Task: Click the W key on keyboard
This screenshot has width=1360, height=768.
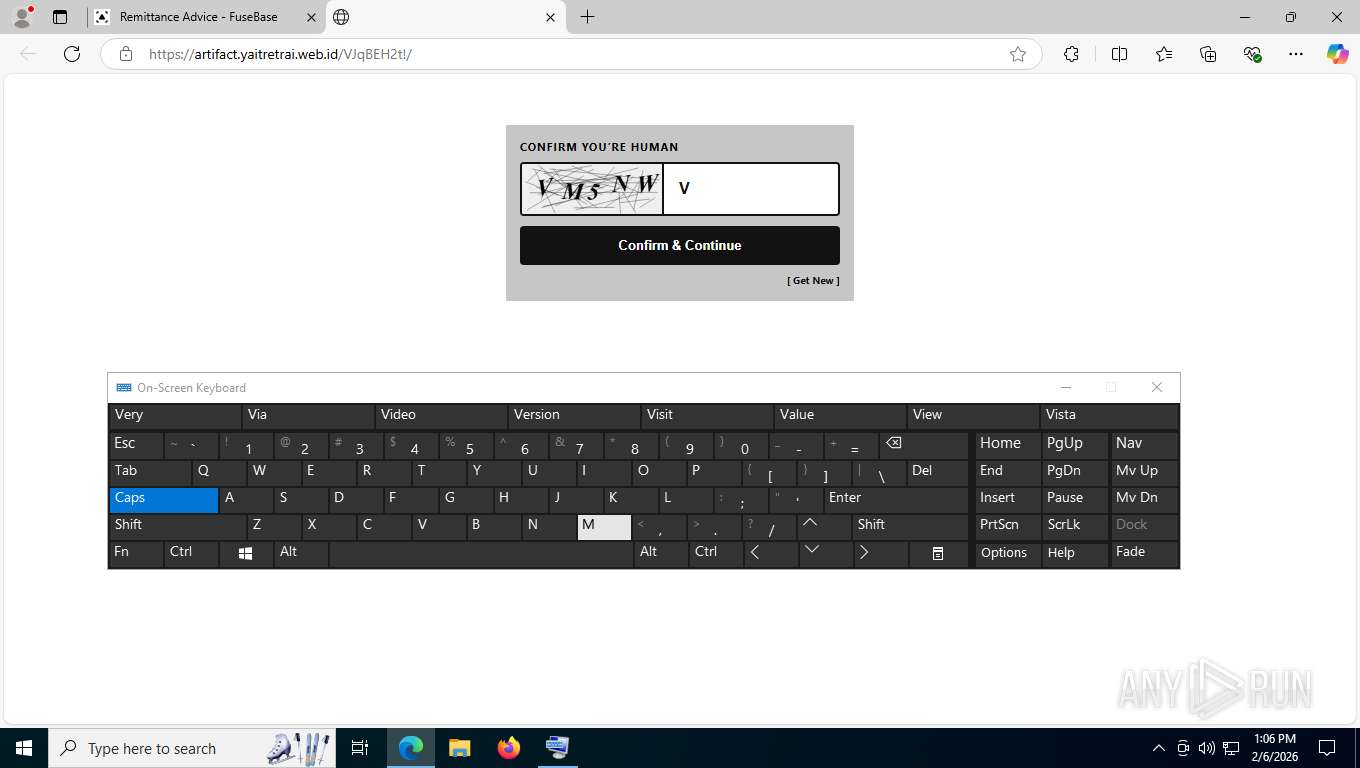Action: pos(273,473)
